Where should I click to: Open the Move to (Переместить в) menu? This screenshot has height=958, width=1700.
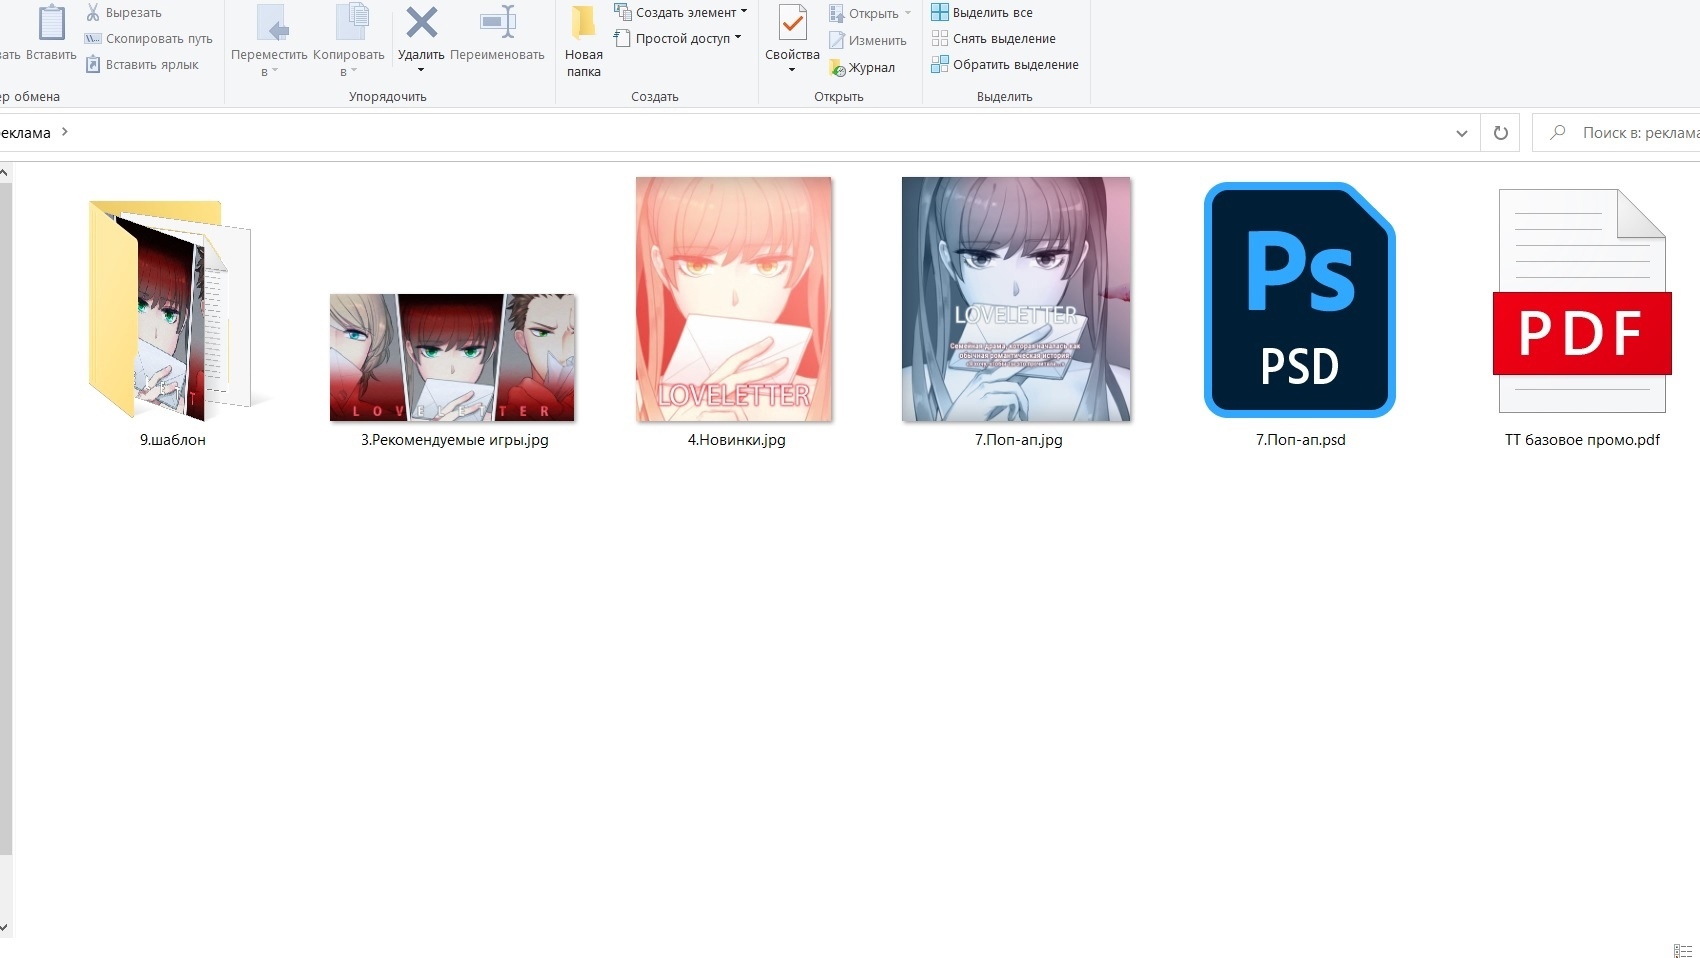click(269, 40)
